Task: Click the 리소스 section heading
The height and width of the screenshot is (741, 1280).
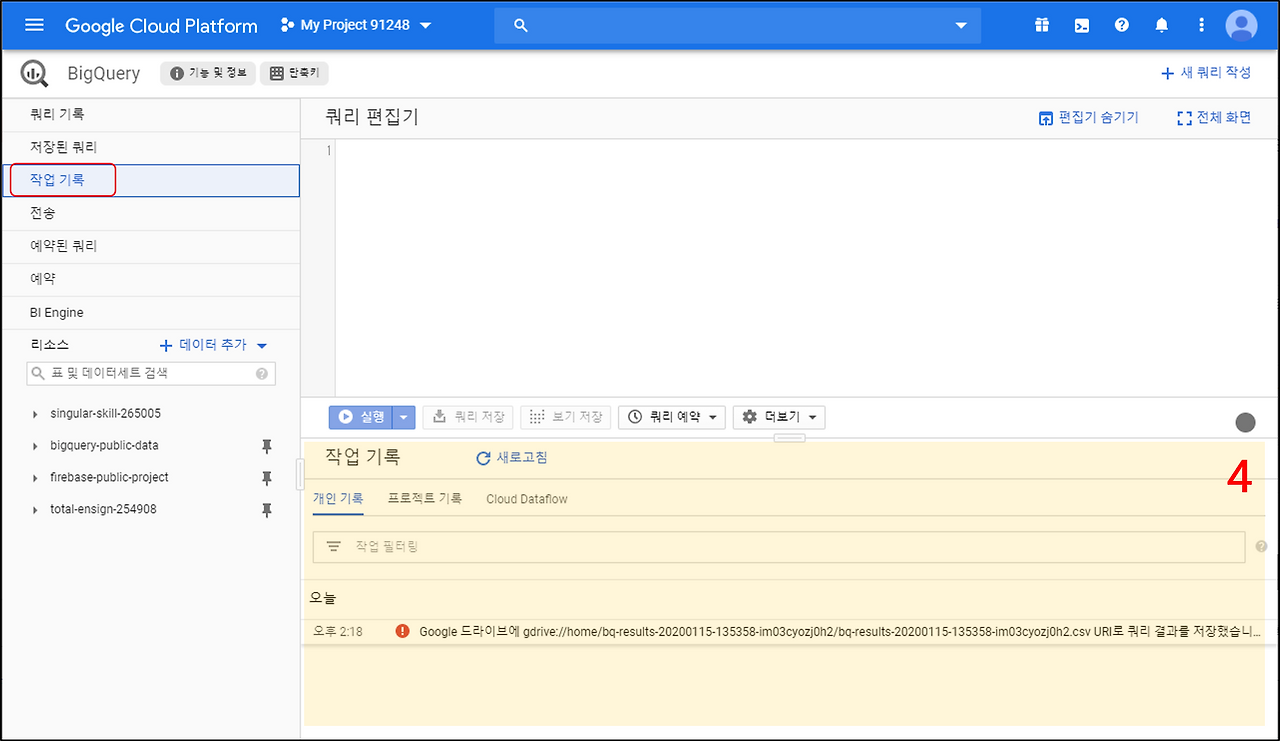Action: (x=49, y=345)
